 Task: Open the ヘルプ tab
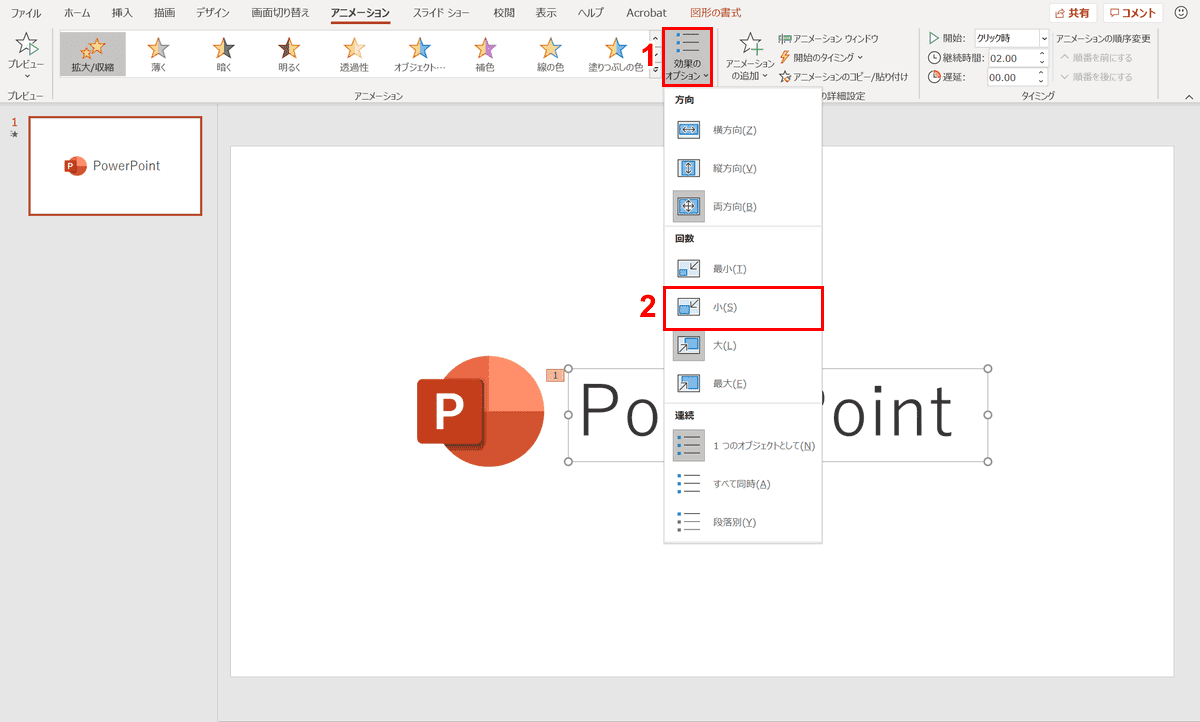[590, 13]
